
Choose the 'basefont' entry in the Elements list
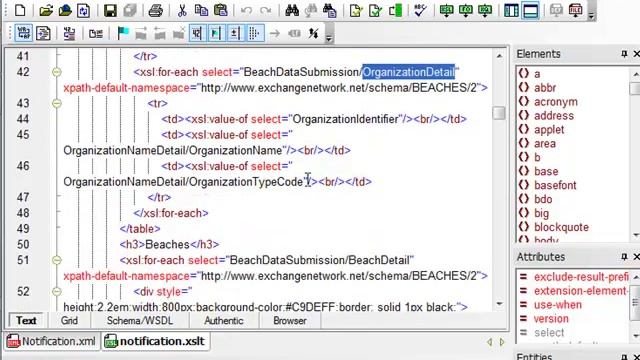555,185
